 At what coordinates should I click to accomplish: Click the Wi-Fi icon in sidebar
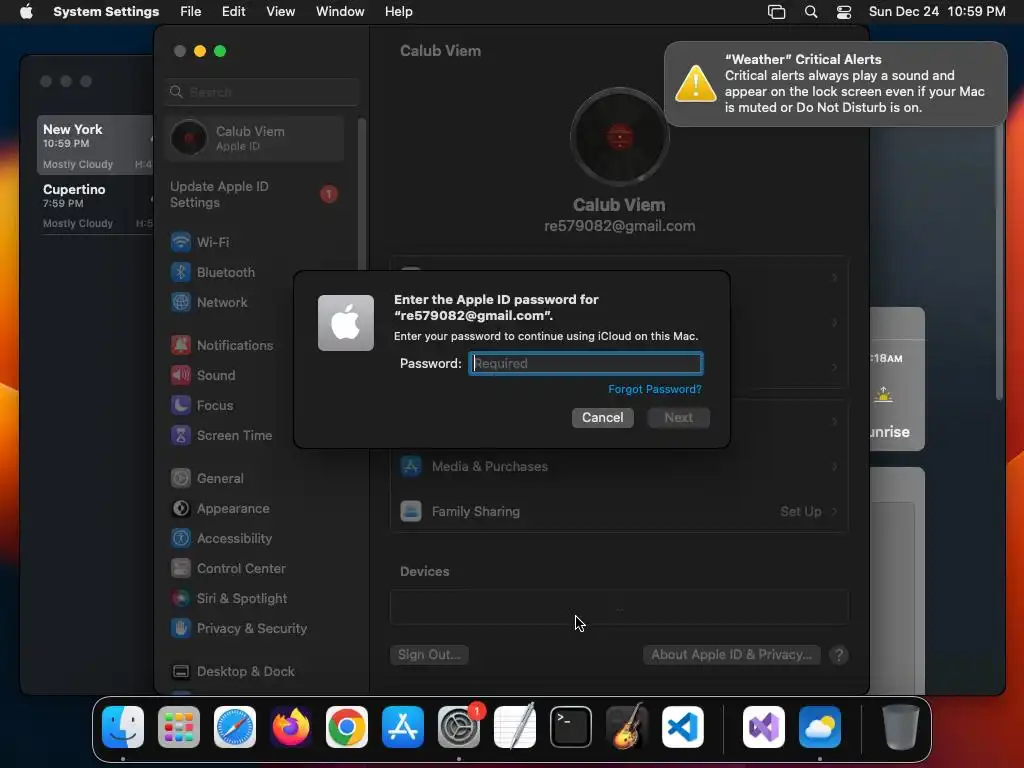pos(181,242)
